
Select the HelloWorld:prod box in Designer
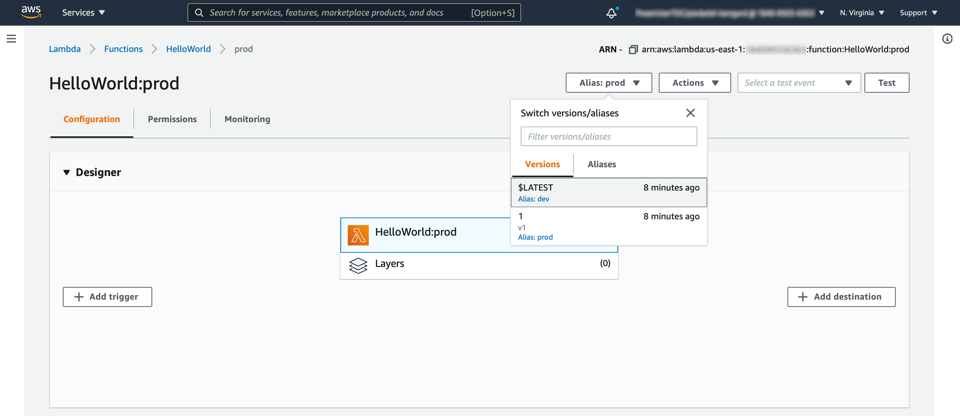tap(426, 235)
